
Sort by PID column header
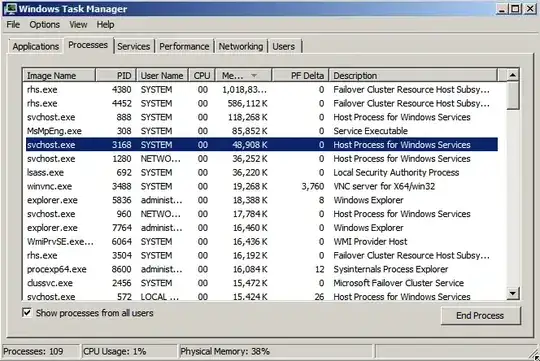pos(116,75)
